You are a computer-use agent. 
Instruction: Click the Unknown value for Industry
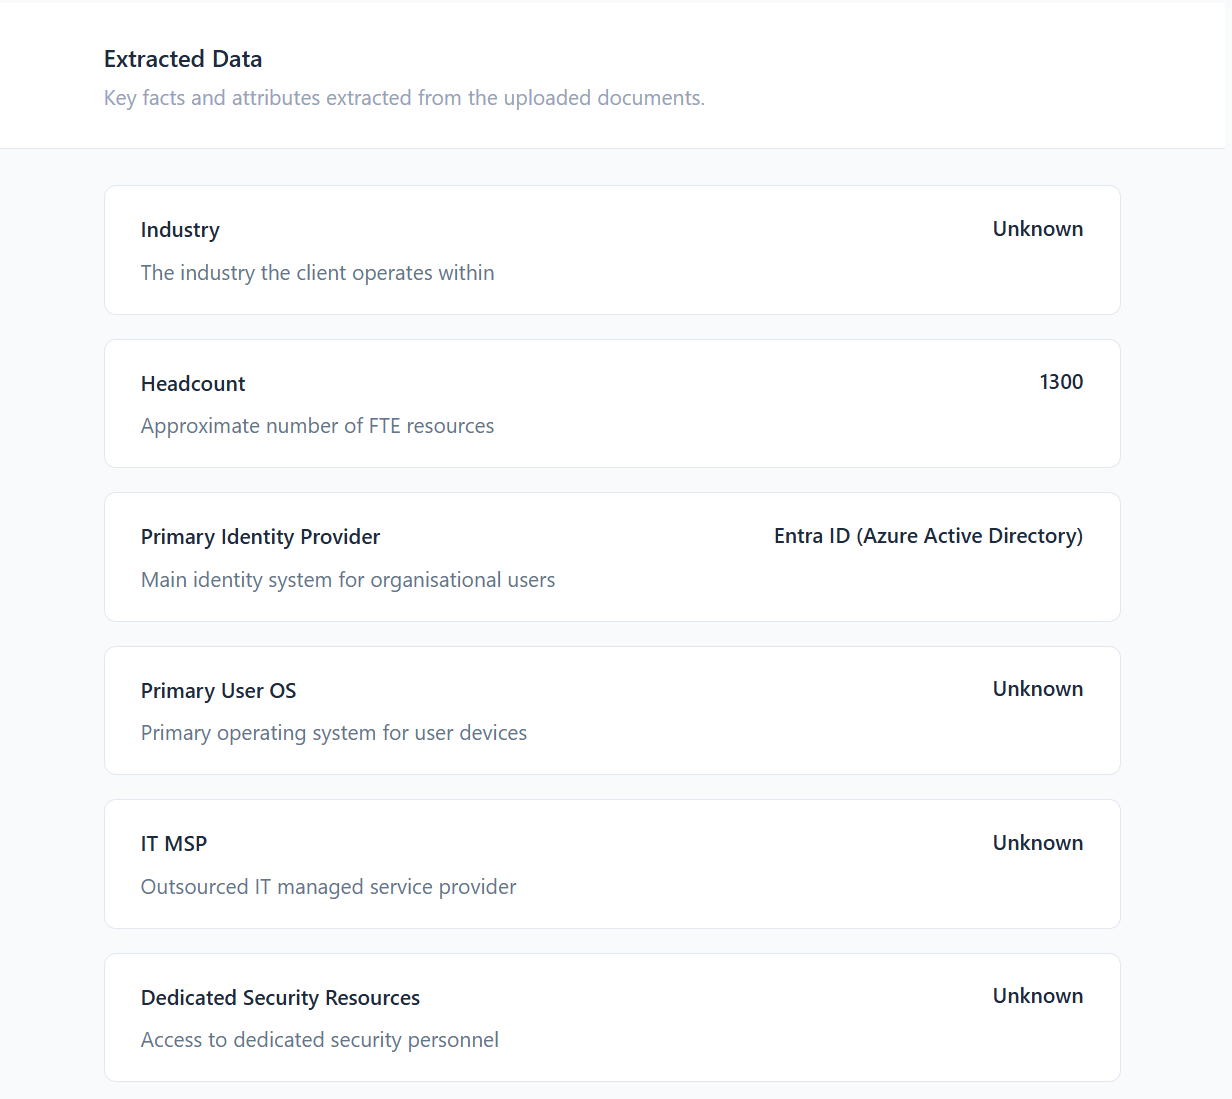[x=1037, y=228]
